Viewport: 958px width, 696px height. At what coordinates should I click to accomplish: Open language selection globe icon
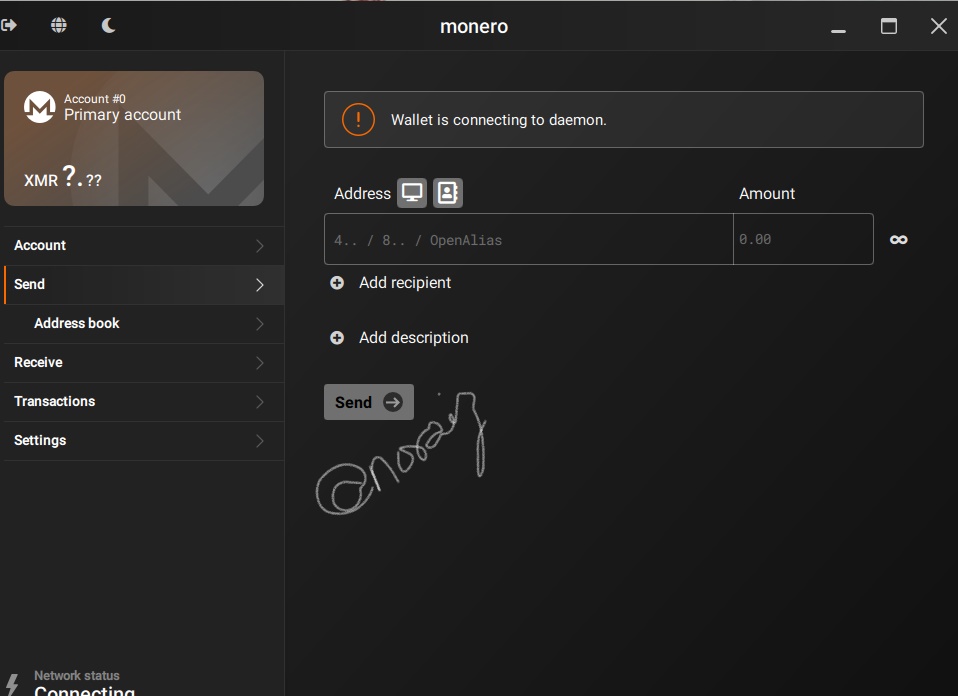click(x=59, y=25)
